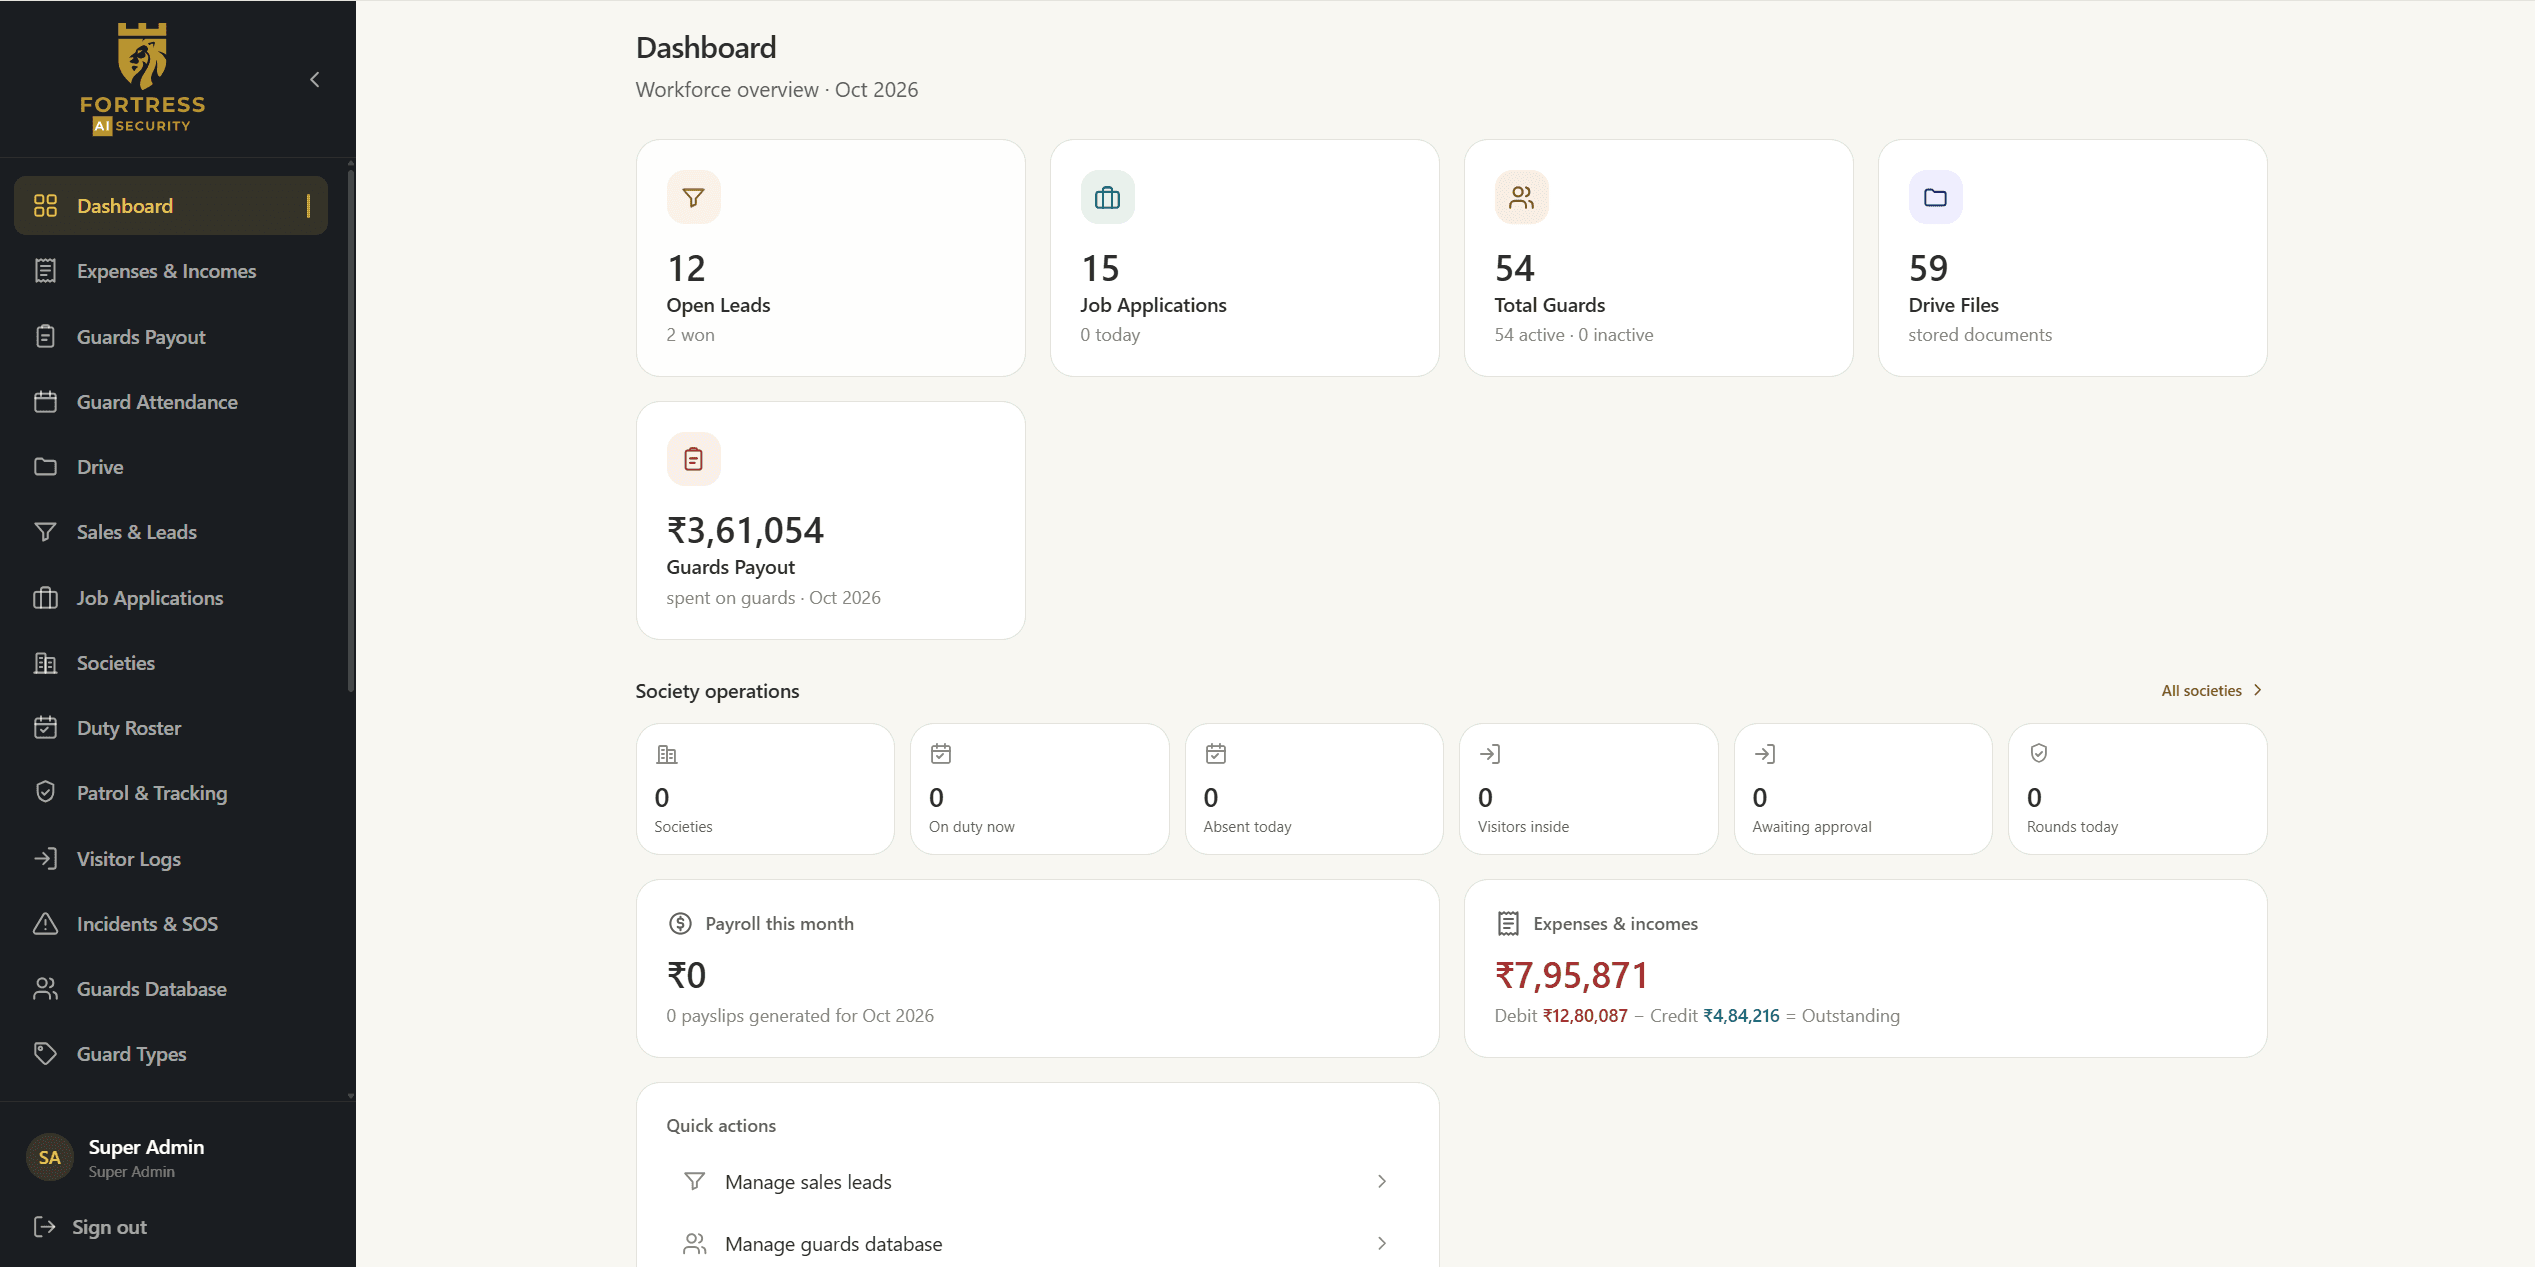Collapse the sidebar using the left chevron

pos(315,79)
